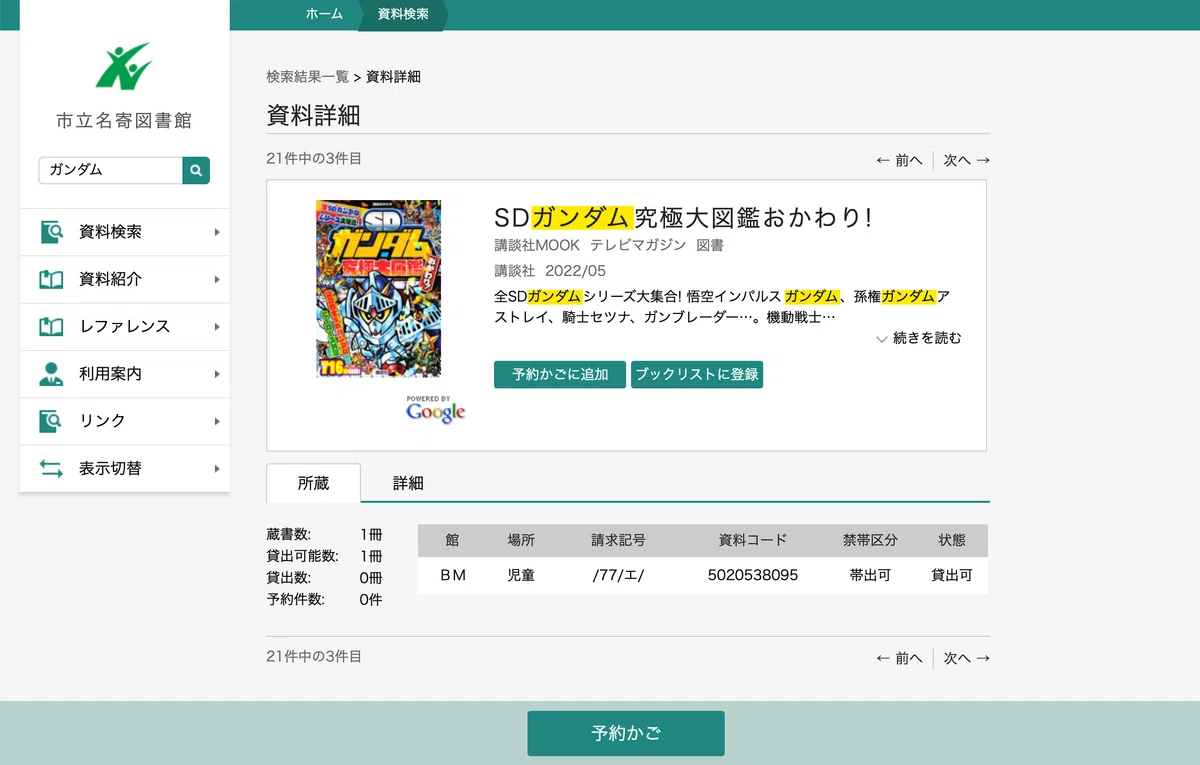Open the ホーム top navigation item

pos(324,14)
